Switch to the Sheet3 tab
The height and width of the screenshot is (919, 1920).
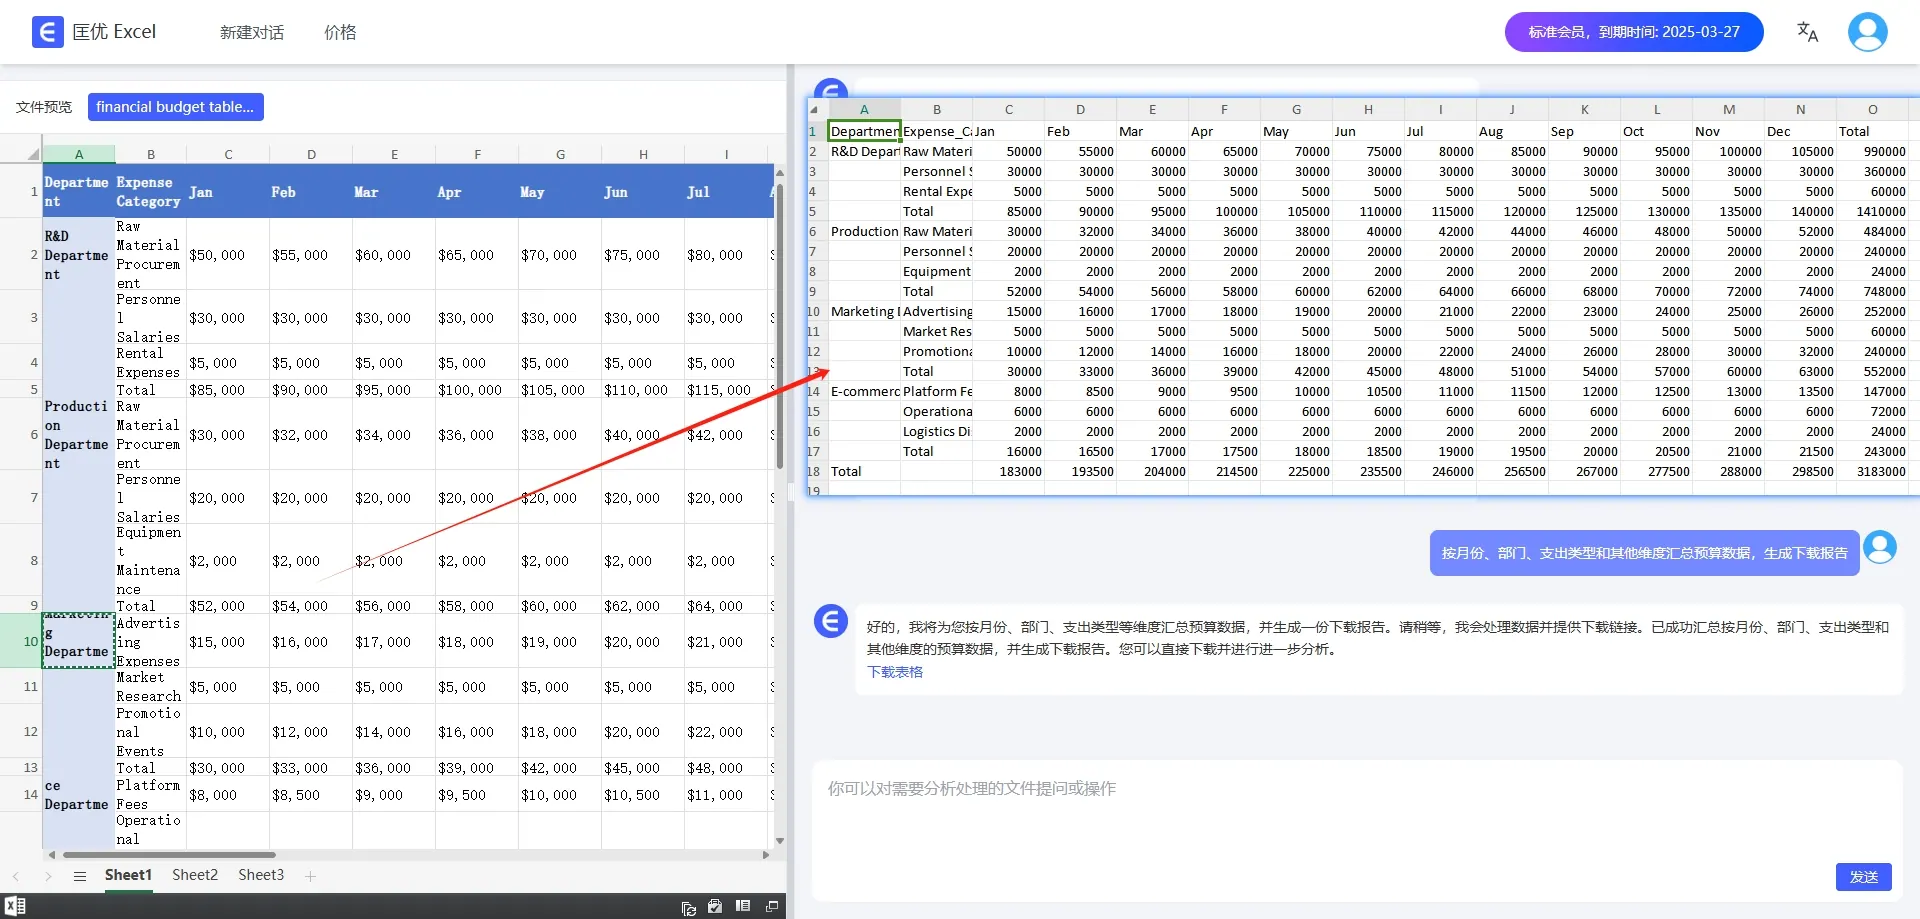coord(261,875)
